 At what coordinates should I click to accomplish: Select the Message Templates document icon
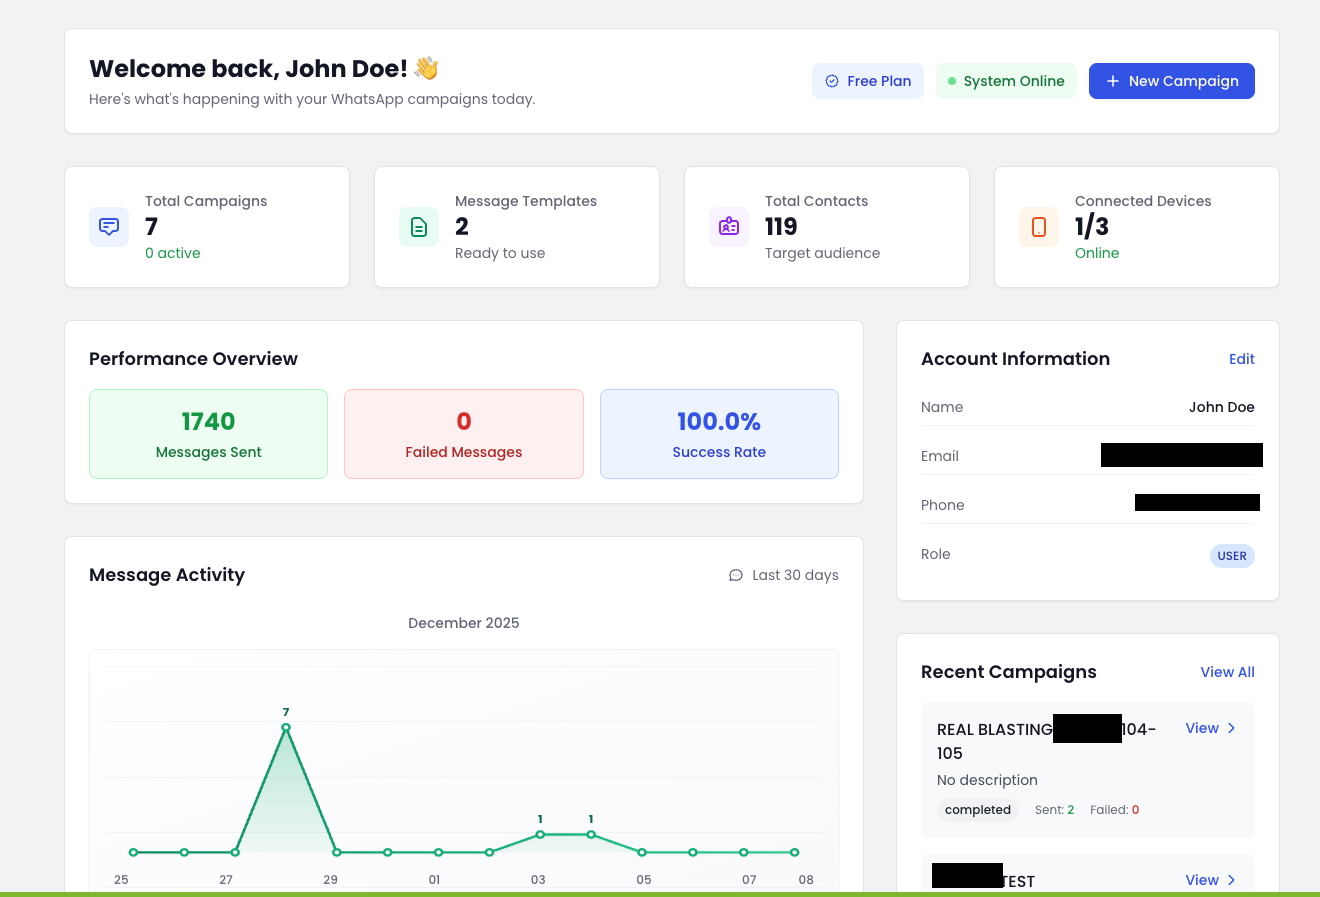(x=419, y=227)
